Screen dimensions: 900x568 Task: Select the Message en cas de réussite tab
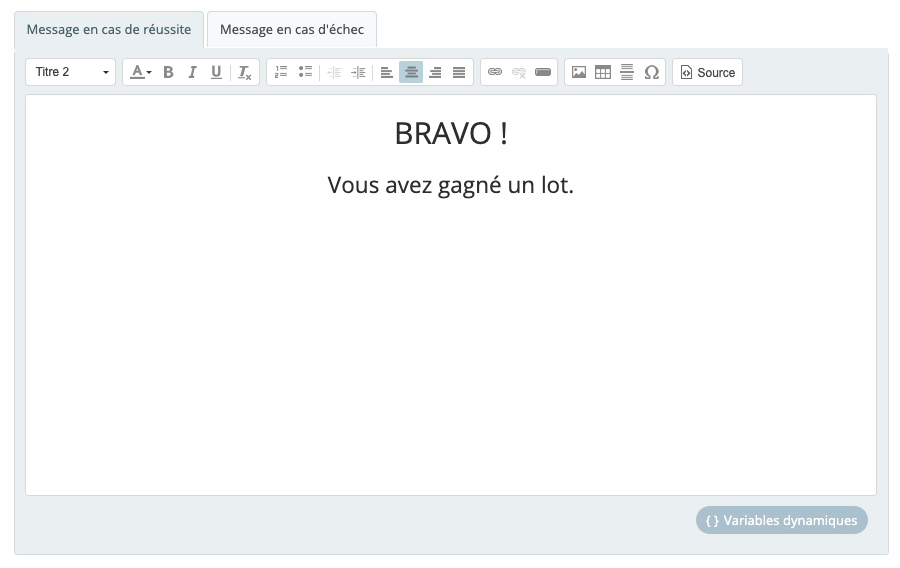109,30
